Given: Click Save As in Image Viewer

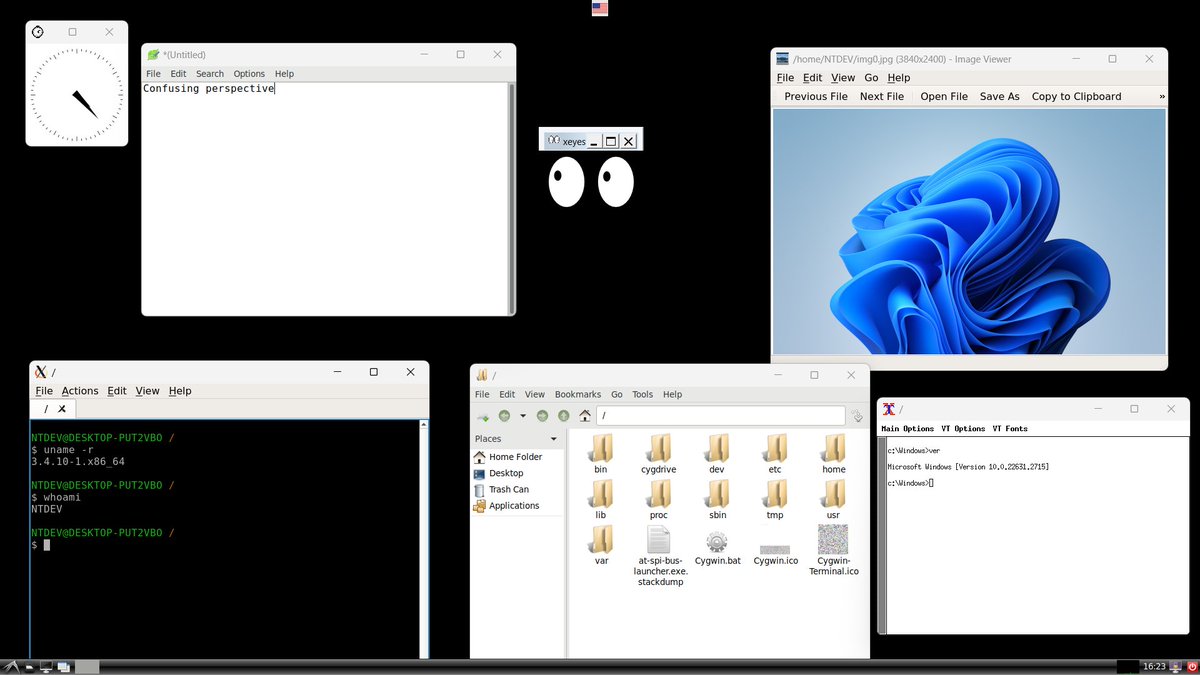Looking at the screenshot, I should coord(1000,97).
